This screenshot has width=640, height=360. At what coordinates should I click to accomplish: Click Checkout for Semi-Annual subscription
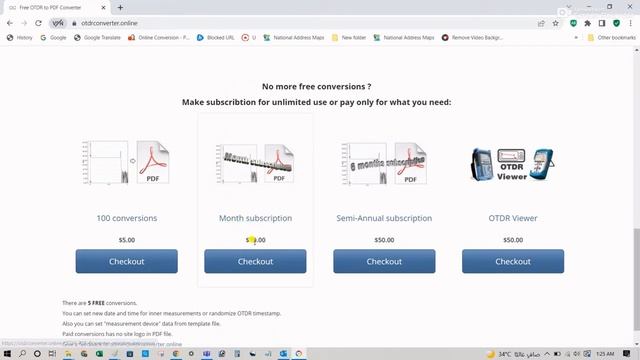[x=384, y=261]
